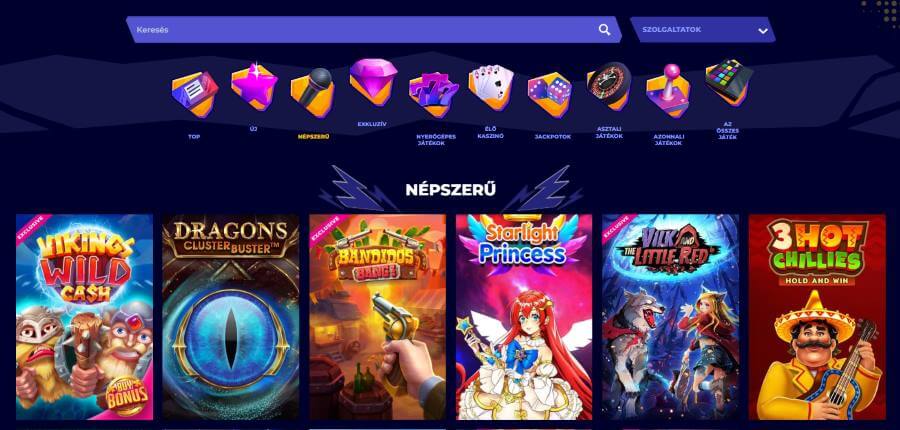Launch the 3 Hot Chillies game tile
Image resolution: width=900 pixels, height=430 pixels.
click(817, 317)
